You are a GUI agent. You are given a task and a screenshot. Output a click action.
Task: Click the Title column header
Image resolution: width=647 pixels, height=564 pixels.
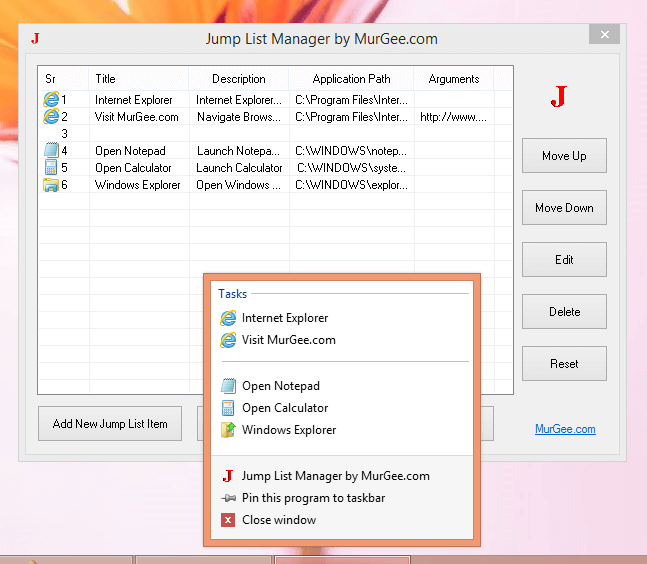(x=139, y=79)
